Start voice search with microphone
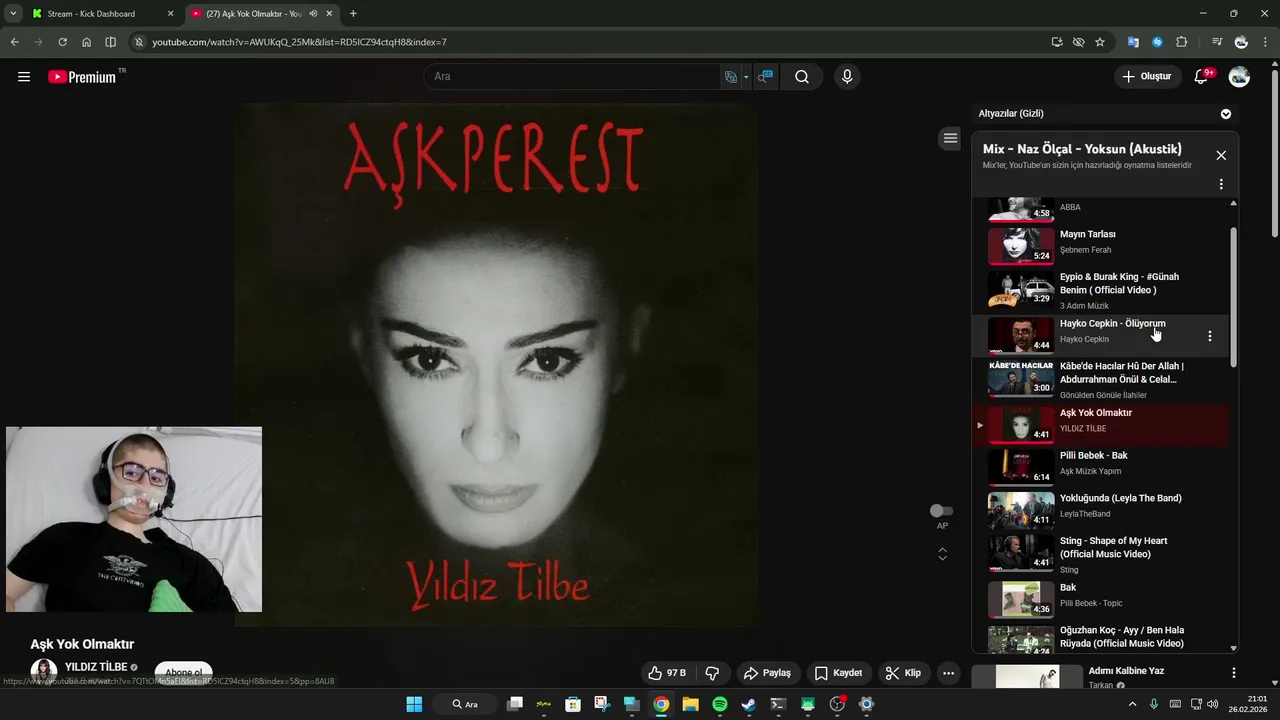The image size is (1280, 720). pyautogui.click(x=847, y=77)
